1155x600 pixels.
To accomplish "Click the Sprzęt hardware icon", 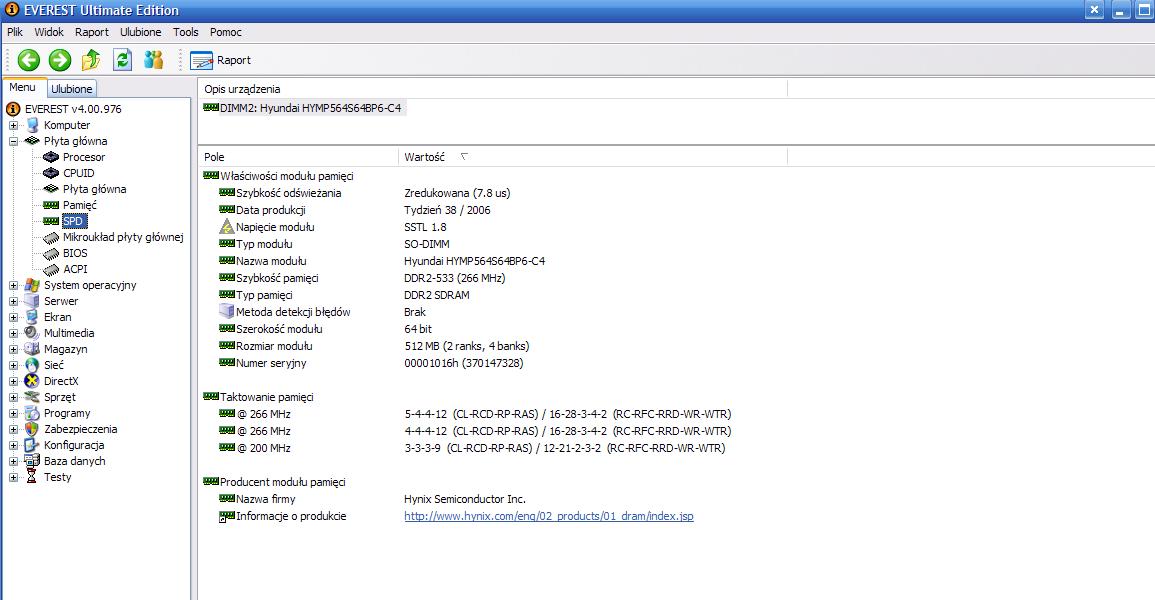I will tap(32, 397).
